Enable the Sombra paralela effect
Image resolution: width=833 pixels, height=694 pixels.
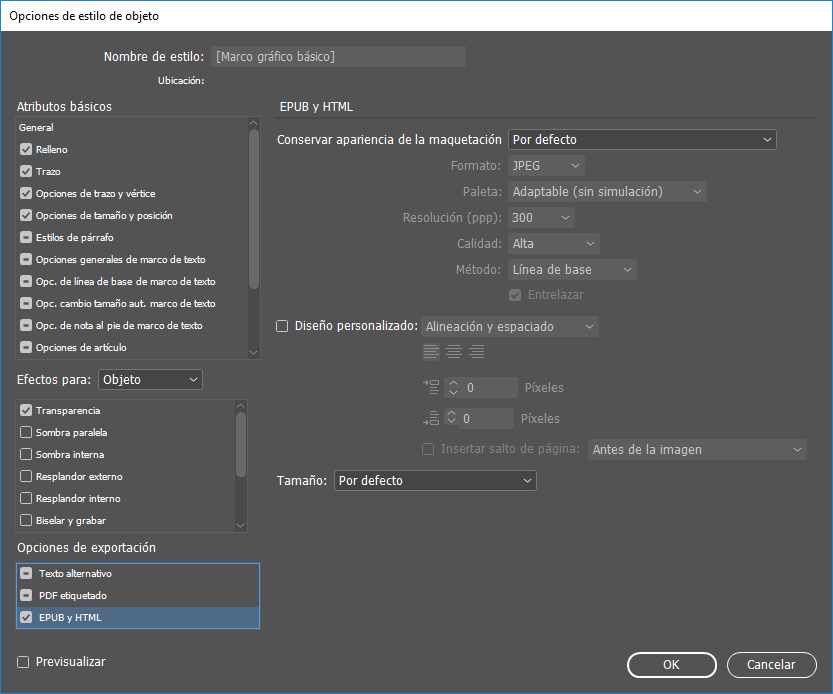24,432
